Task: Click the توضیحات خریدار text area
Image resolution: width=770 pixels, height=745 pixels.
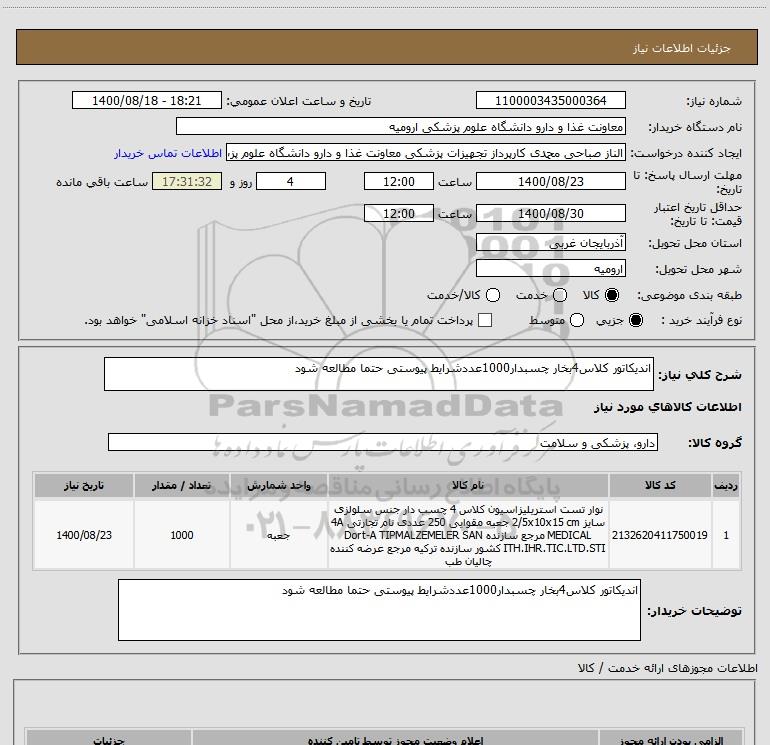Action: click(378, 609)
